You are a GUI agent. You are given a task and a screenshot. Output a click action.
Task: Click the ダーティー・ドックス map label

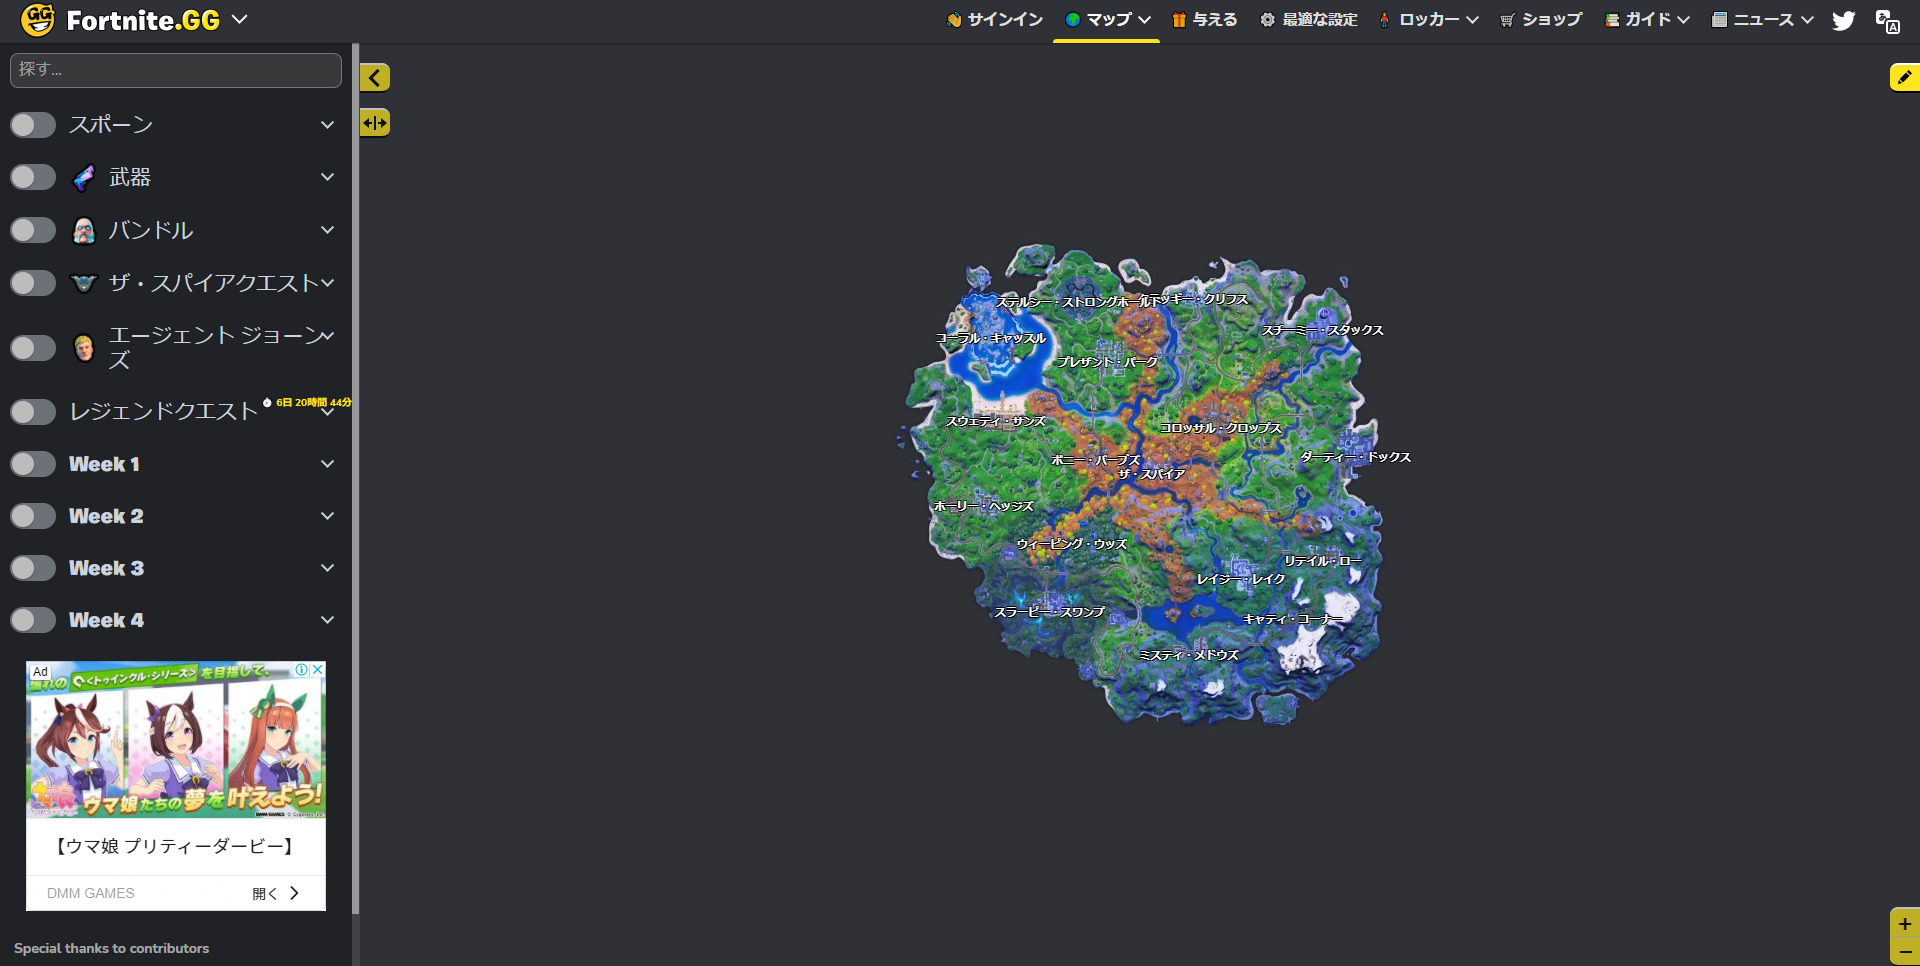click(x=1355, y=457)
